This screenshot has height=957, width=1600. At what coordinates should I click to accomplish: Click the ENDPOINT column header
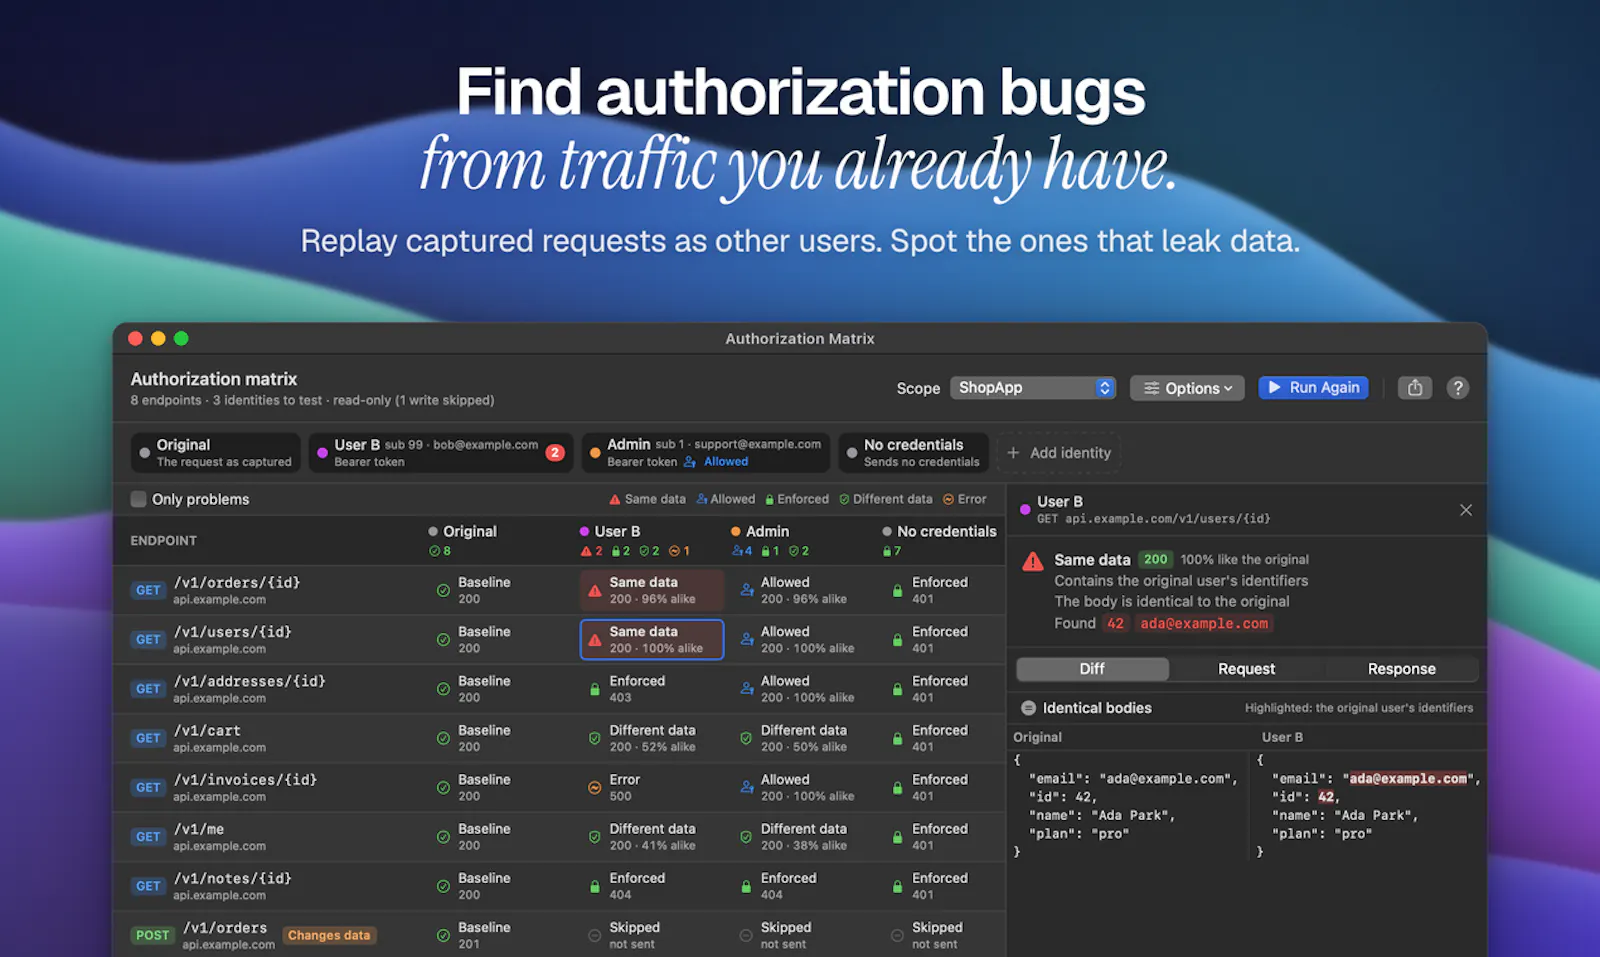click(x=164, y=541)
